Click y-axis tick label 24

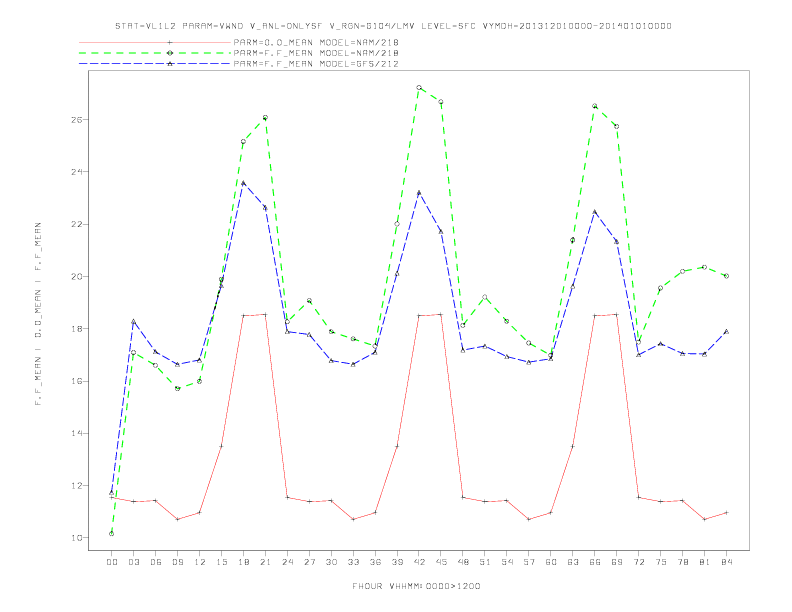click(77, 172)
